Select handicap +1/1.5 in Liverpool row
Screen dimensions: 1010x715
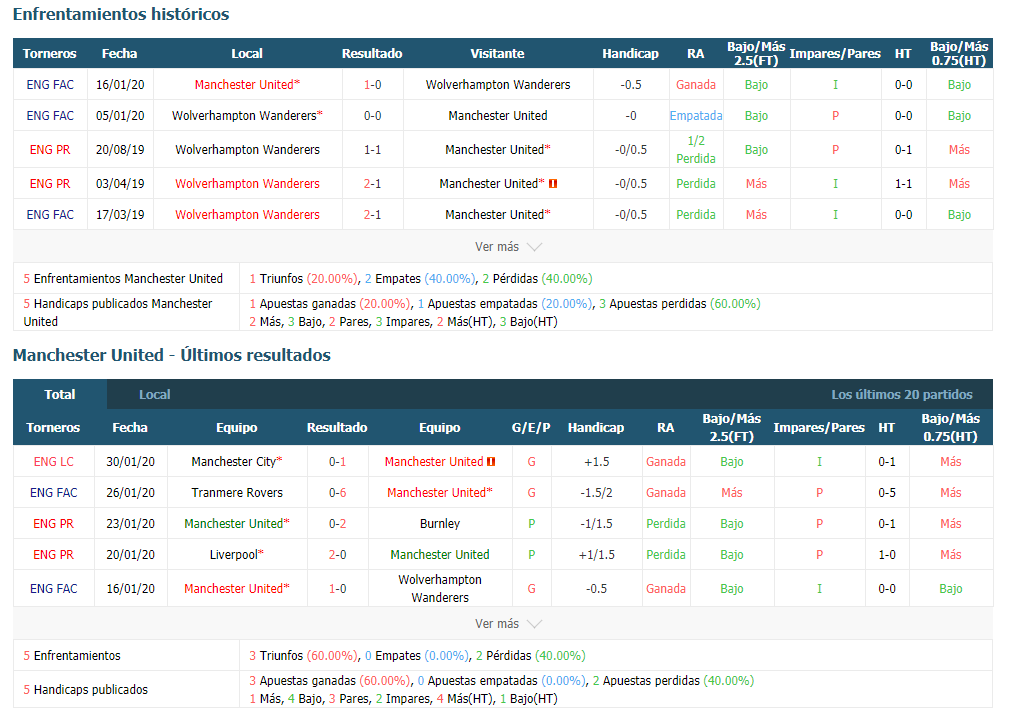[x=596, y=554]
